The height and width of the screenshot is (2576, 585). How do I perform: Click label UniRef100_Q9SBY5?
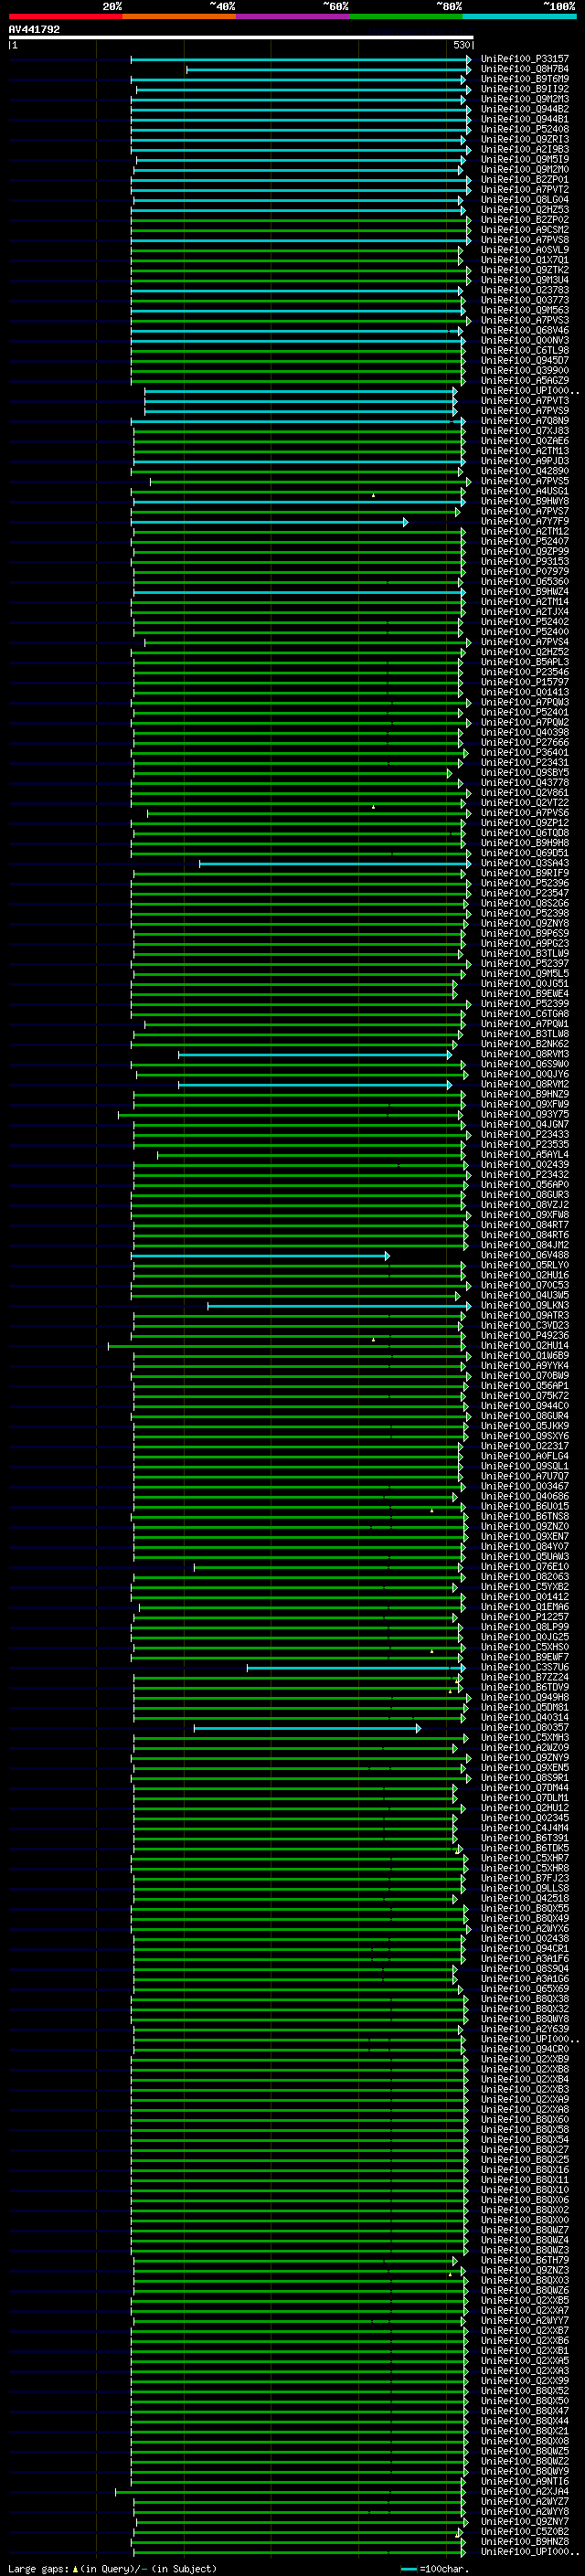pos(525,773)
